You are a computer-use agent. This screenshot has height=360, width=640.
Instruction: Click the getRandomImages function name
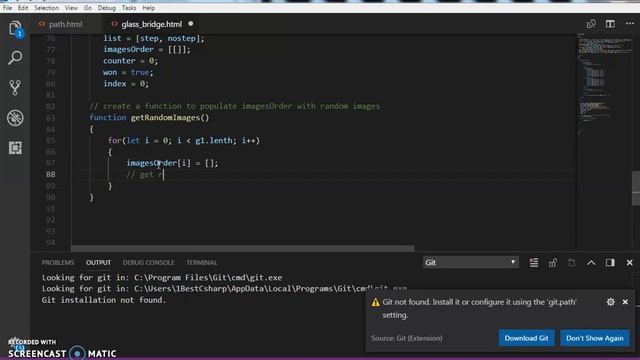tap(166, 118)
